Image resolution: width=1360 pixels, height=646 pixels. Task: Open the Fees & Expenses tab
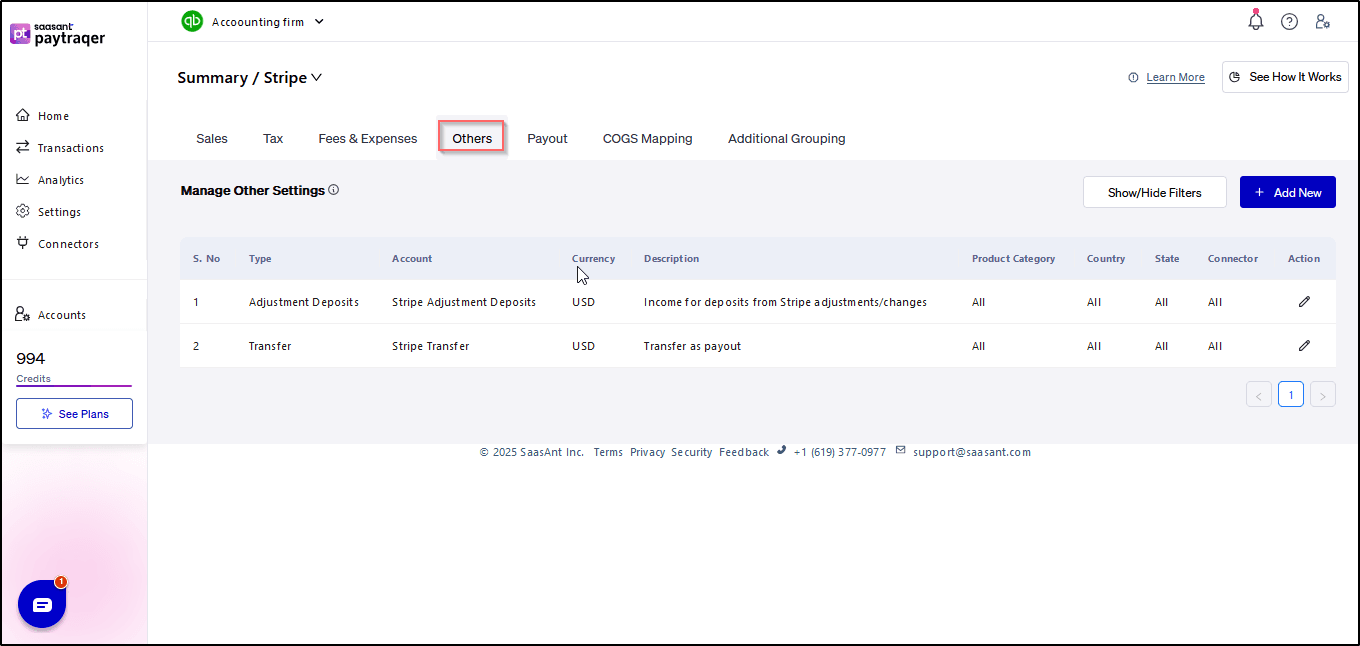click(368, 139)
